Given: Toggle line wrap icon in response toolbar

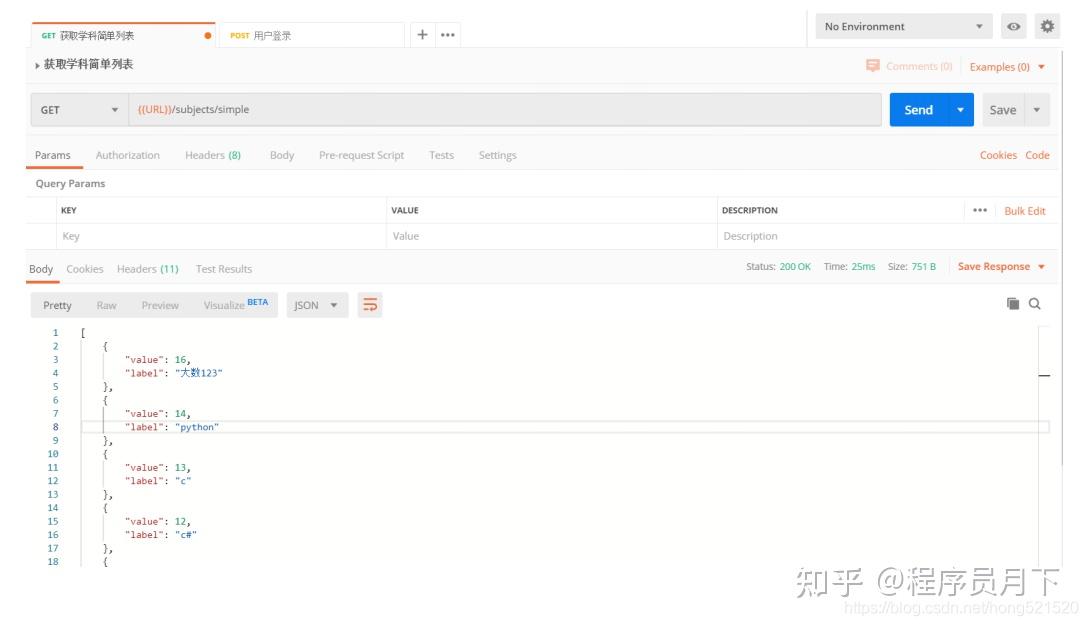Looking at the screenshot, I should (370, 305).
